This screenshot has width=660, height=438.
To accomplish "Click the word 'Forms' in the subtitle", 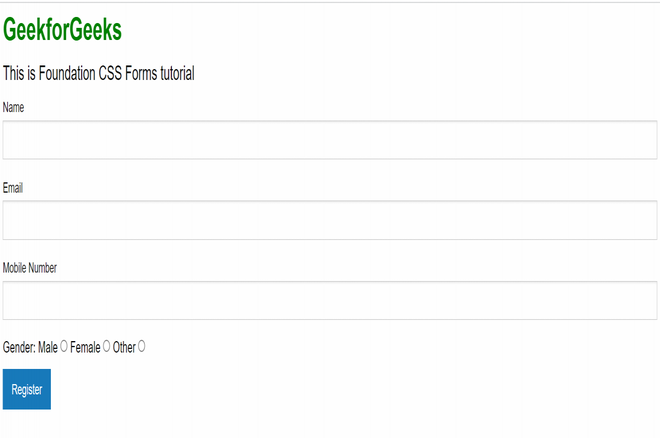I will pos(141,73).
